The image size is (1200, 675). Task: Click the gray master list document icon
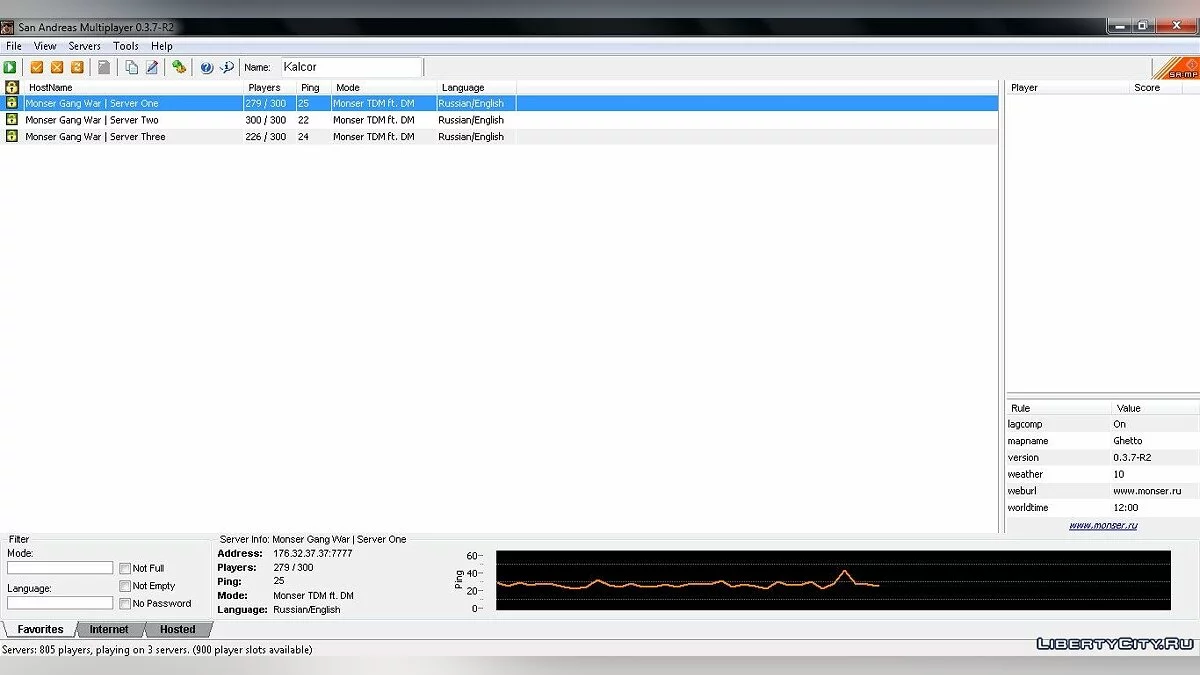click(x=104, y=67)
